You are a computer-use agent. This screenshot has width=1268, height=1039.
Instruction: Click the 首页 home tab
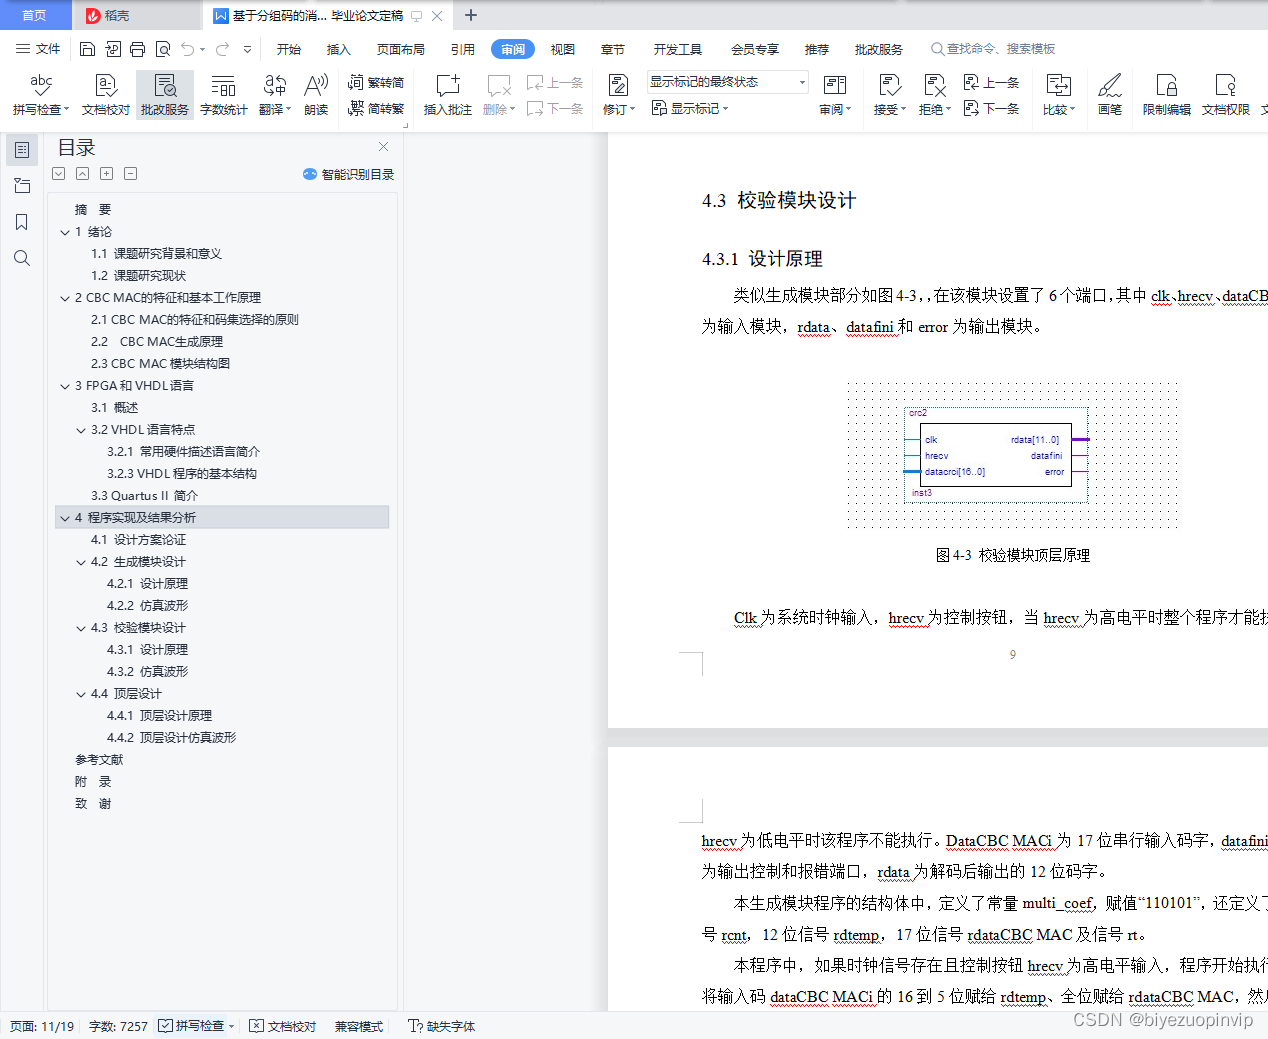pyautogui.click(x=35, y=15)
